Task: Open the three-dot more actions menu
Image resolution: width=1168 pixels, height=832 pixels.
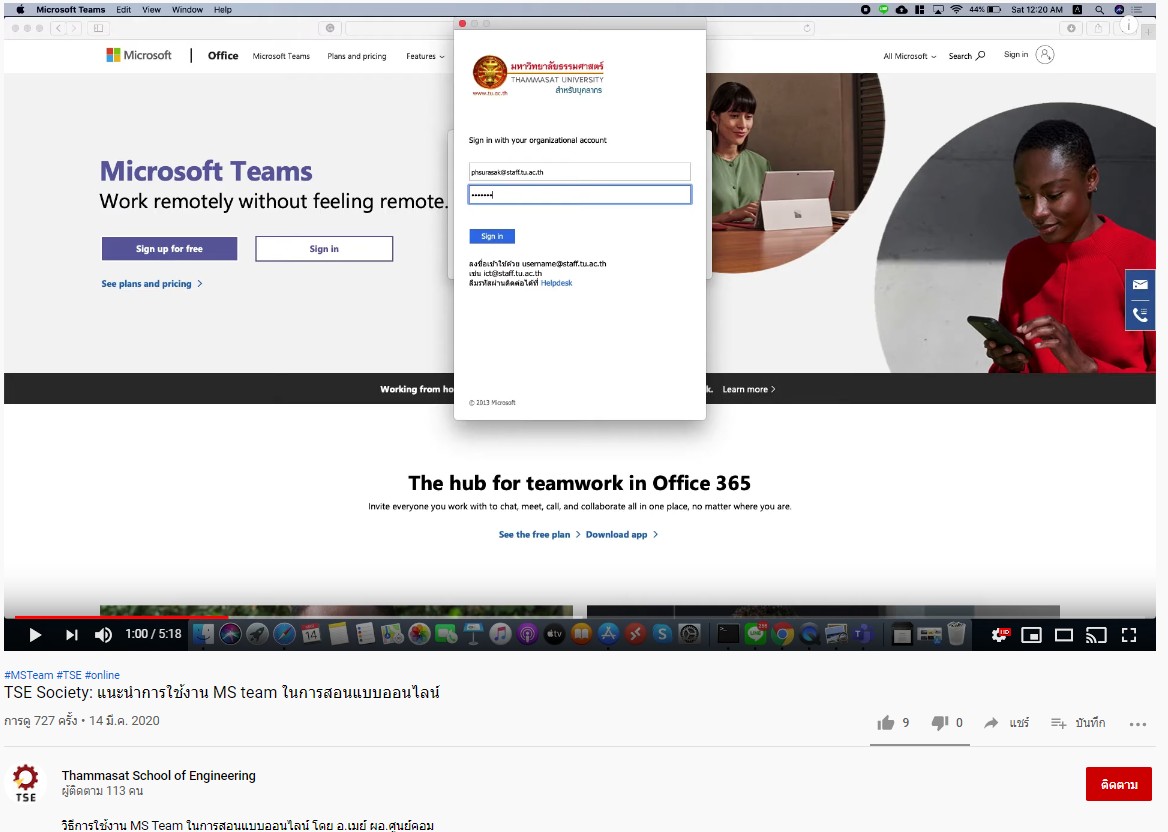Action: coord(1137,724)
